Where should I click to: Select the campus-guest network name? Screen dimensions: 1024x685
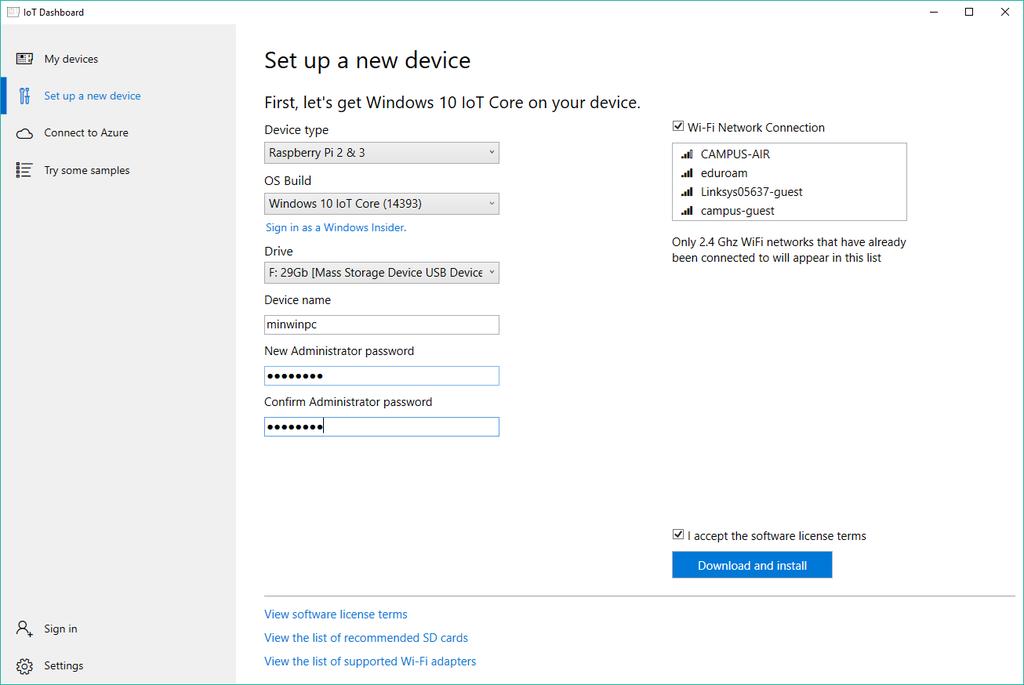pos(737,211)
